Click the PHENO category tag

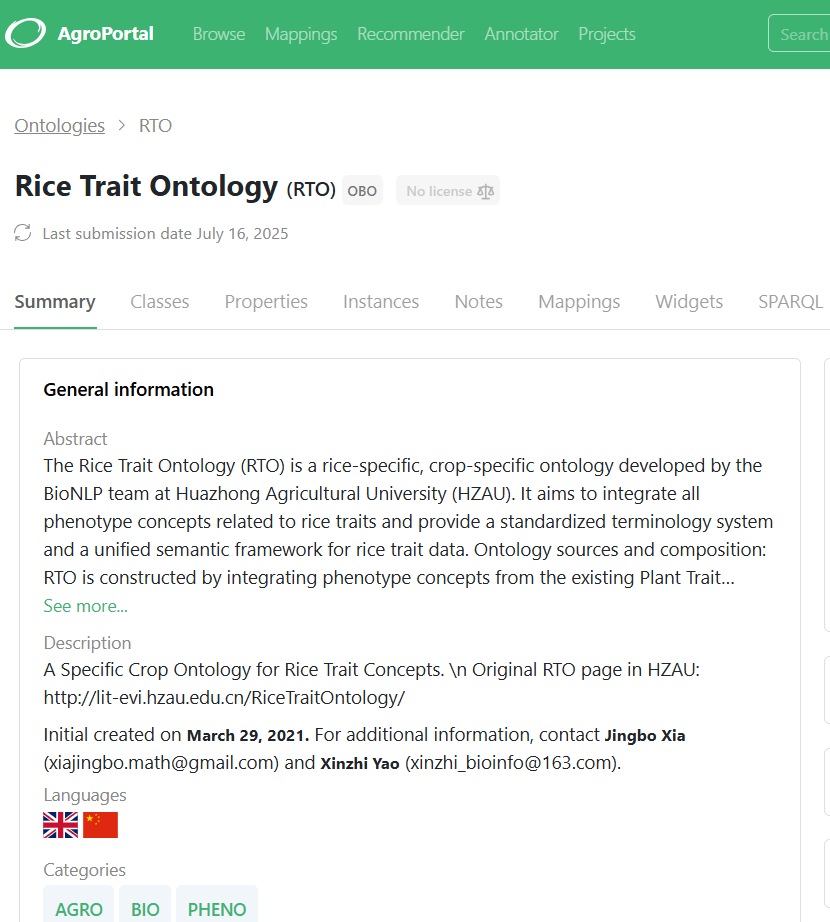pos(217,908)
